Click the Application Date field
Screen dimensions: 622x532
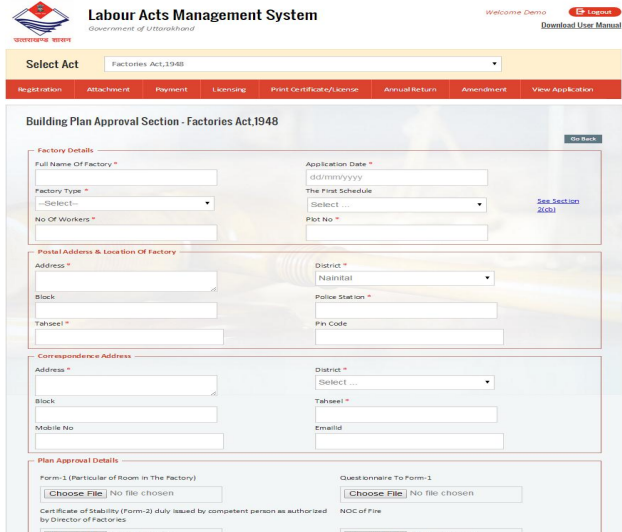[x=396, y=178]
